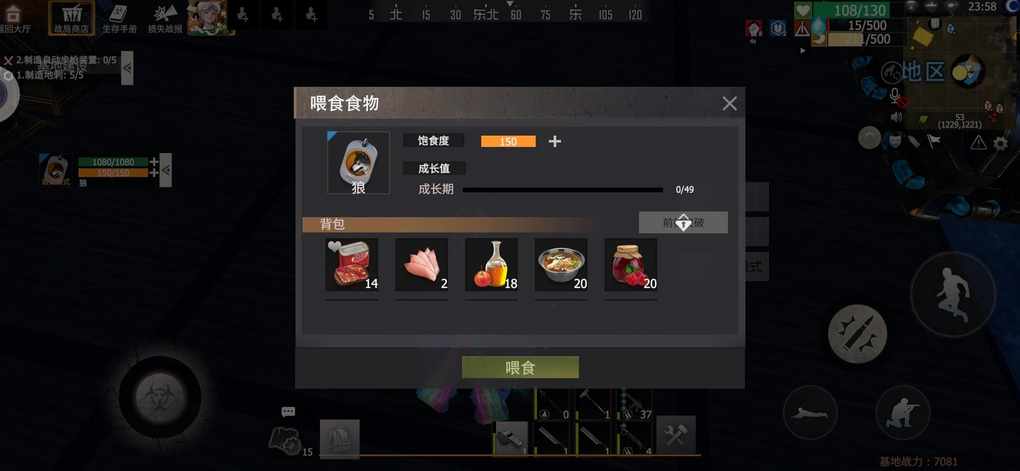The image size is (1020, 471).
Task: Collapse the pet status panel arrow
Action: 166,170
